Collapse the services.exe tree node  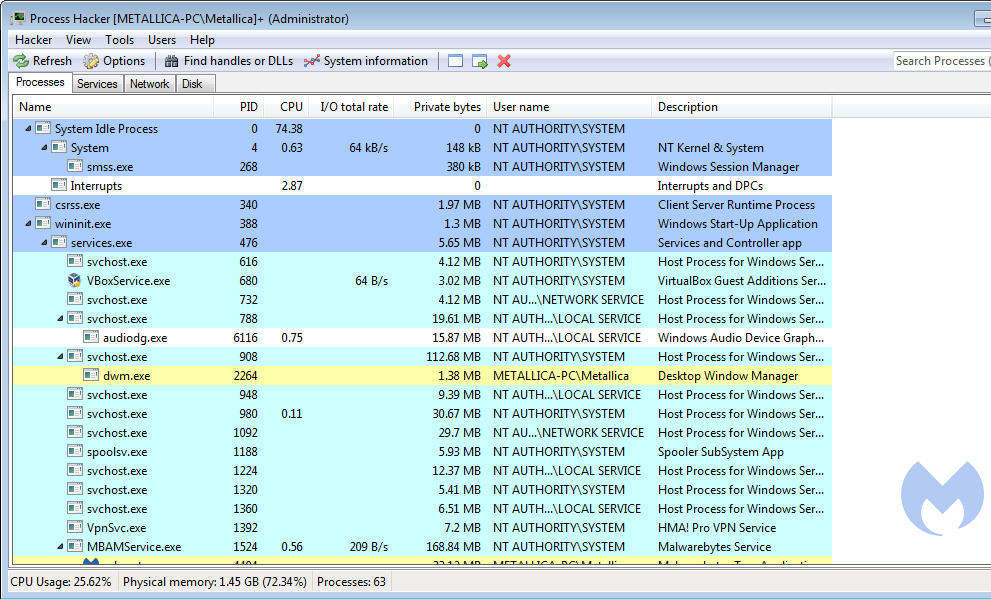click(44, 243)
